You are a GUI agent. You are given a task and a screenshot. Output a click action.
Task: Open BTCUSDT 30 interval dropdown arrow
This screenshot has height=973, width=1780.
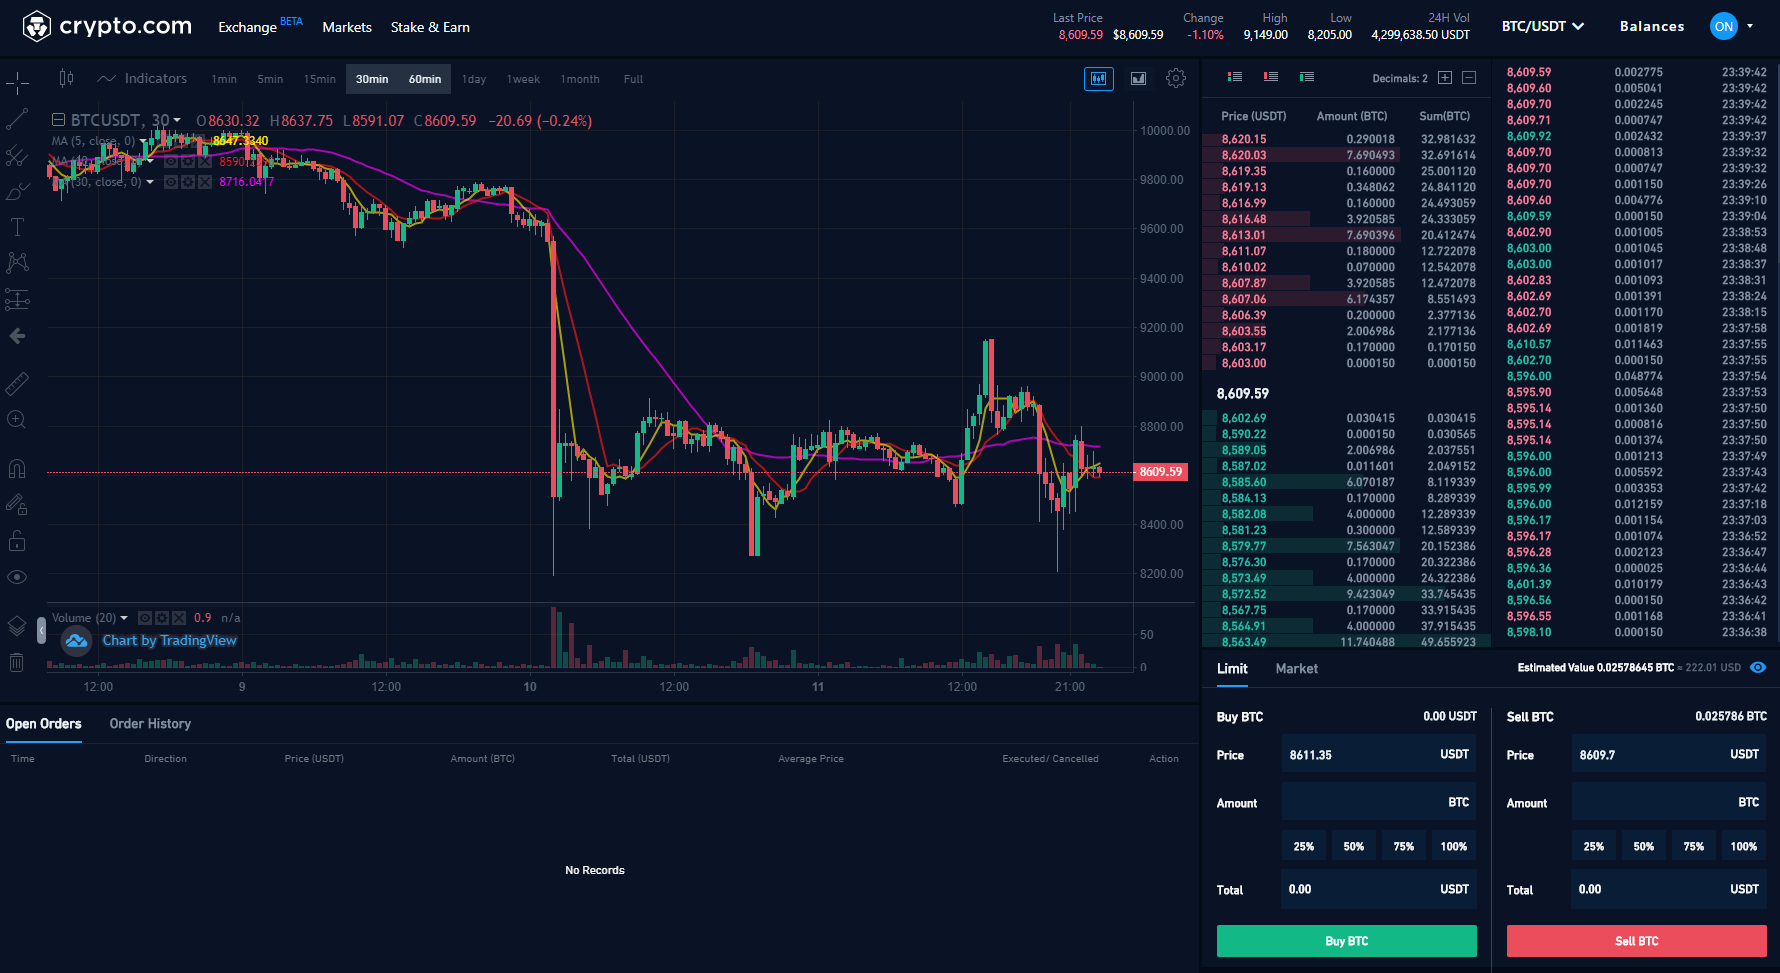click(178, 121)
